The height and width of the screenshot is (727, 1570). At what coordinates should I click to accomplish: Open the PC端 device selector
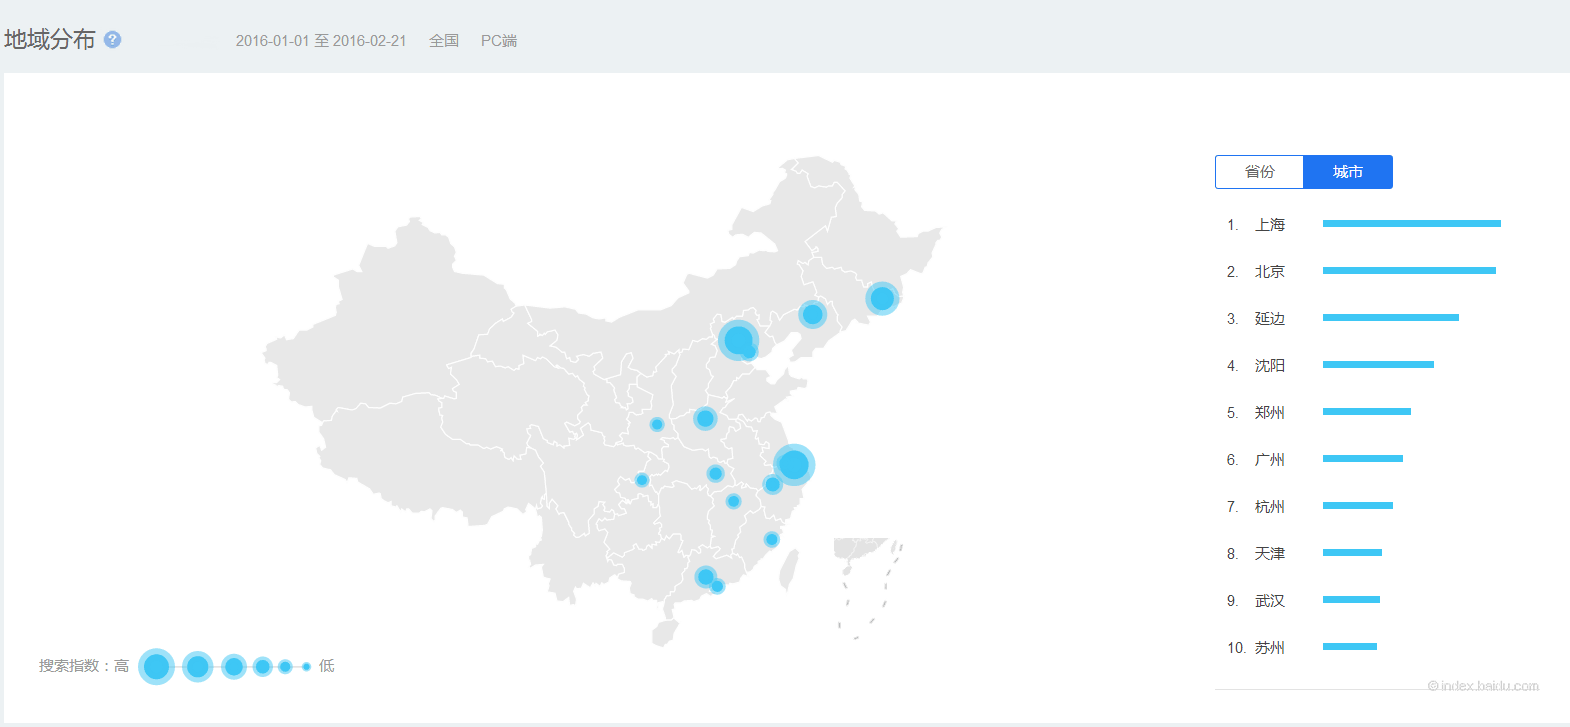coord(498,41)
